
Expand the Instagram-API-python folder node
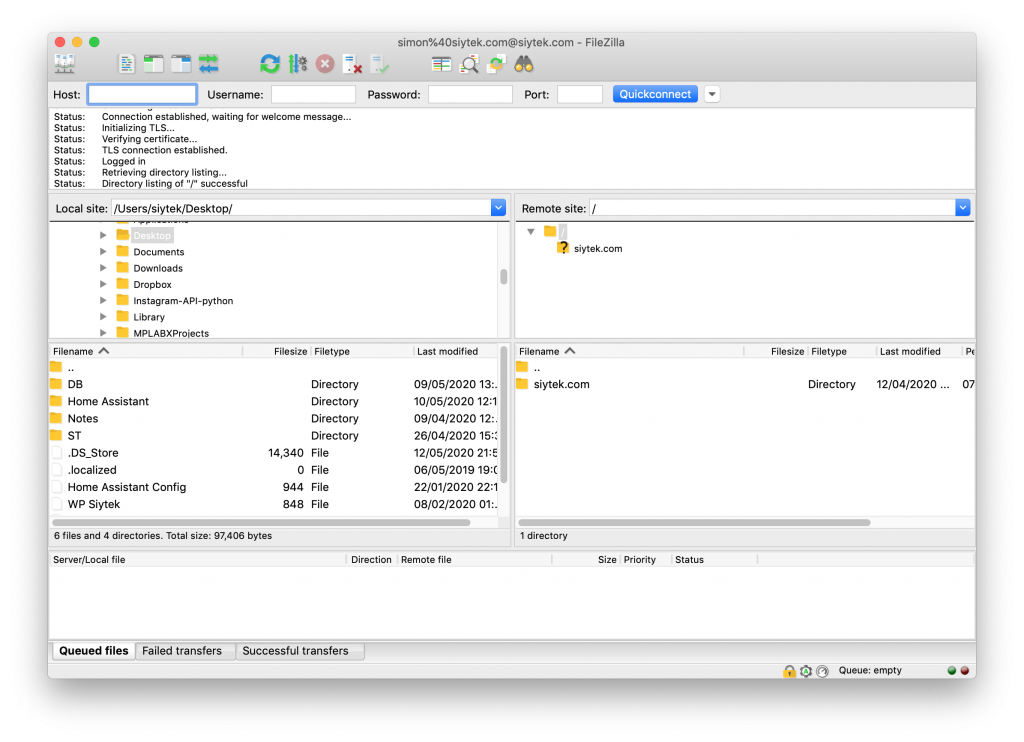click(x=103, y=300)
